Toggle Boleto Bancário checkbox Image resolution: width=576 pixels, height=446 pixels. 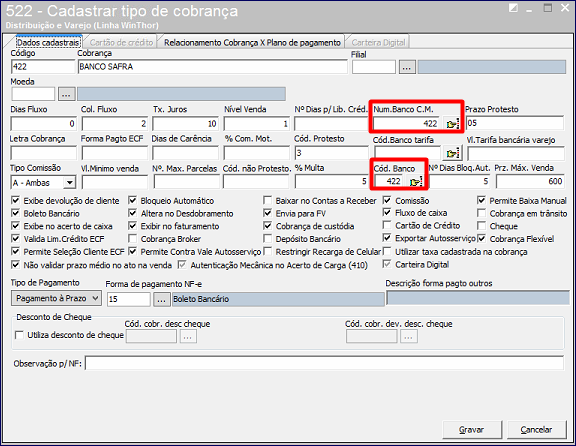[15, 213]
